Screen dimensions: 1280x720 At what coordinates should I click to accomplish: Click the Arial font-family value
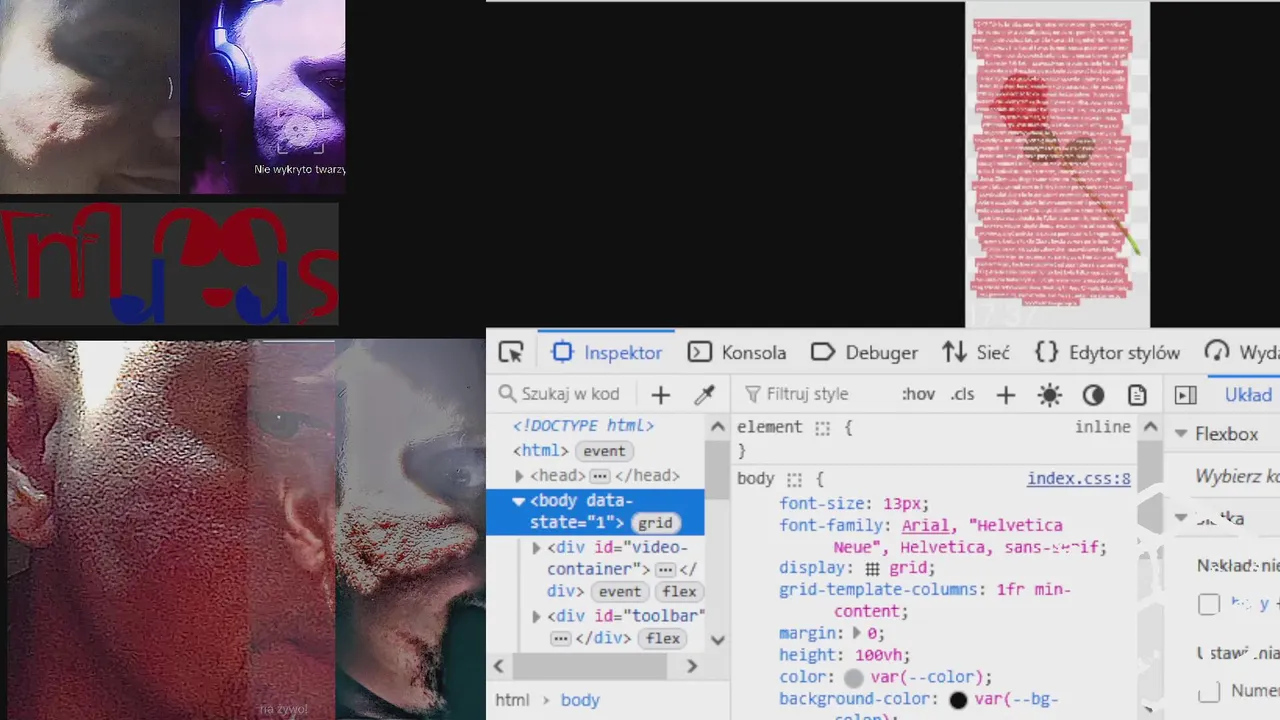pyautogui.click(x=924, y=525)
